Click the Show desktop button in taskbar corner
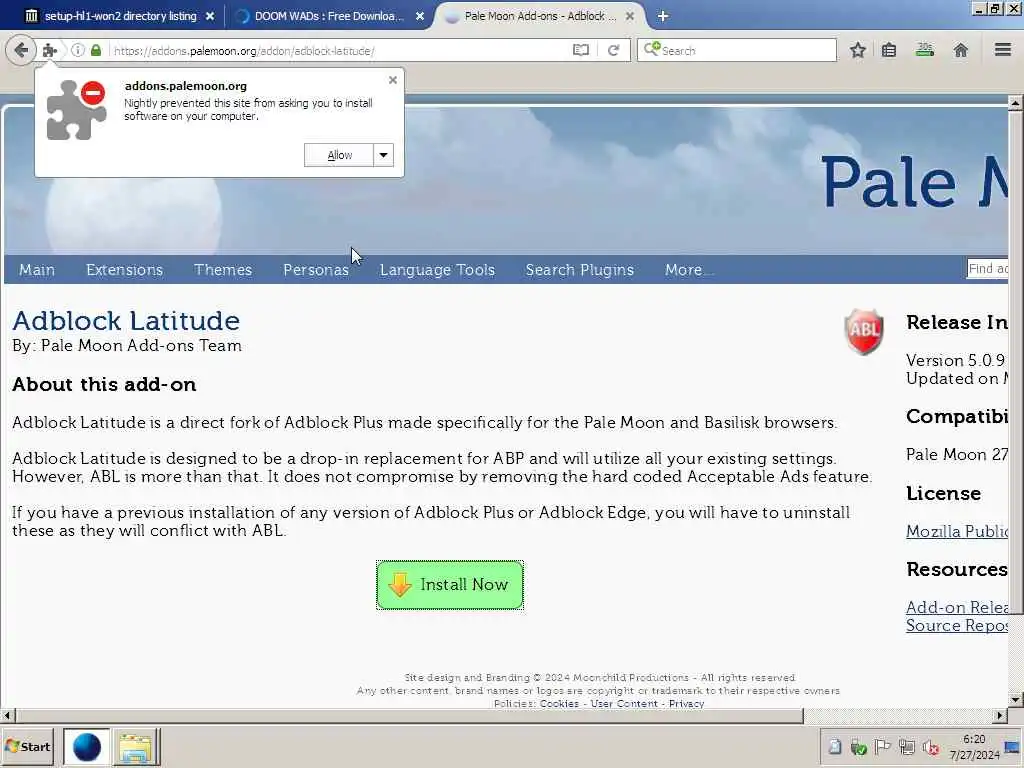The height and width of the screenshot is (768, 1024). point(1014,746)
